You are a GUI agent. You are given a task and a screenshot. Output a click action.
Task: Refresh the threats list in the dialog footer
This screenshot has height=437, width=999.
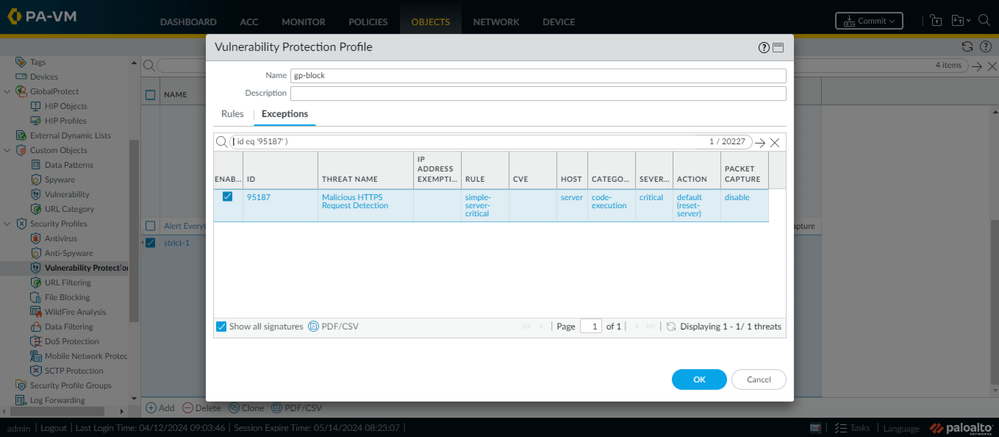tap(671, 327)
